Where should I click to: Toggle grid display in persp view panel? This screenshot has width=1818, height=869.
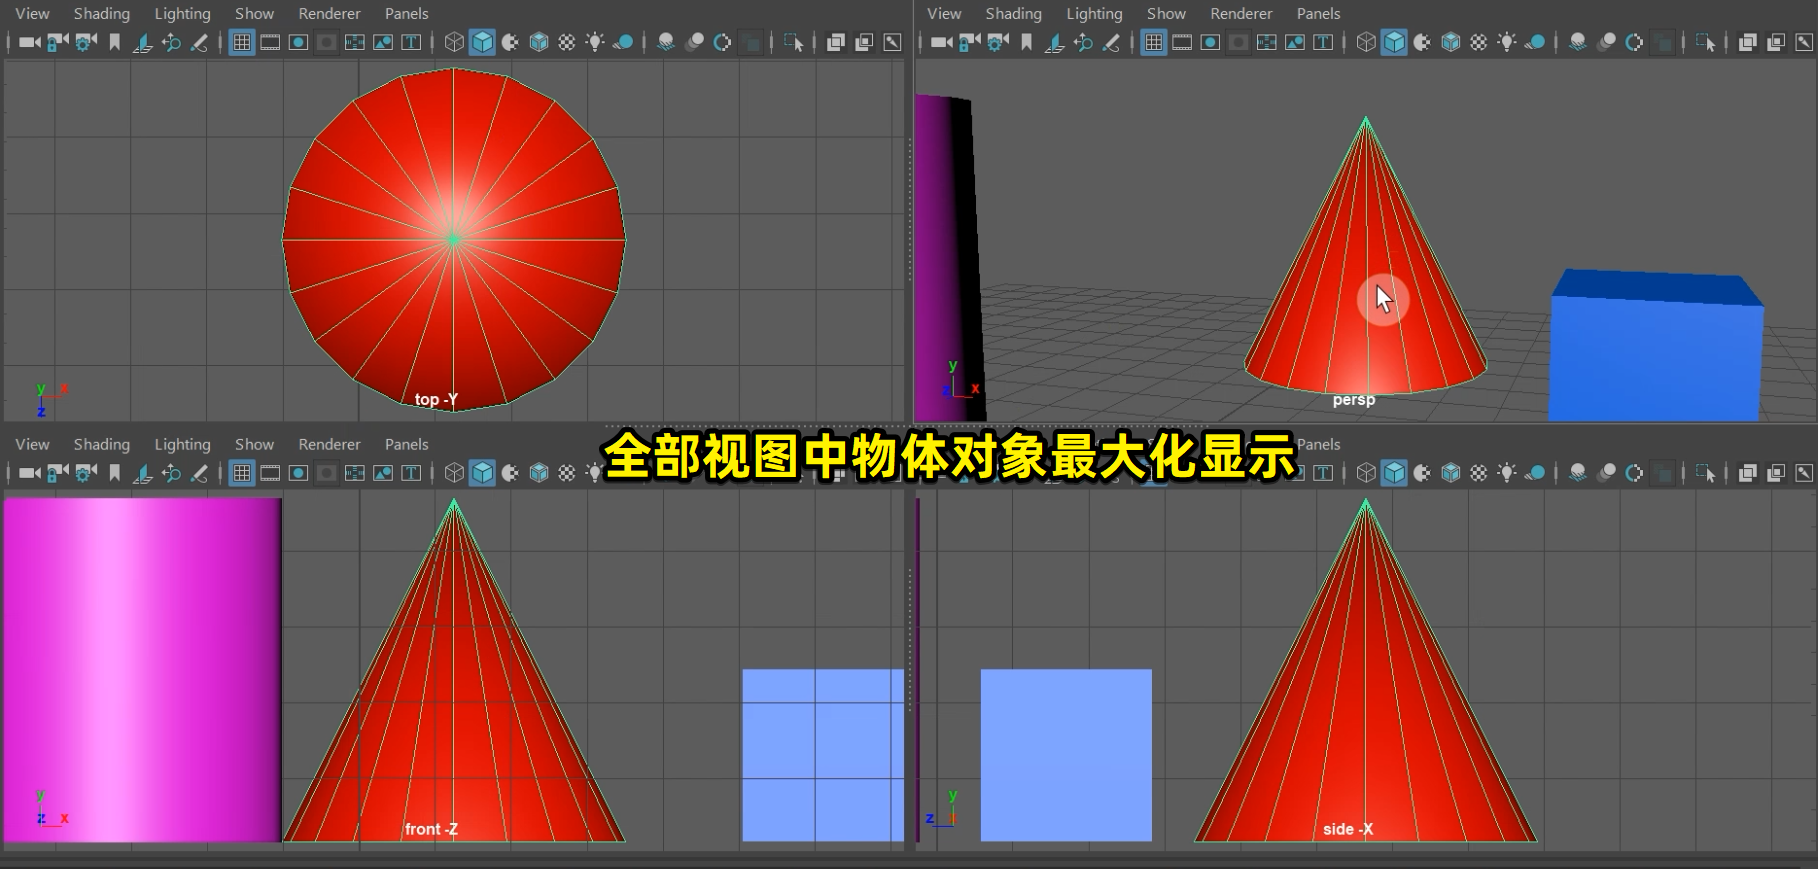click(1154, 42)
